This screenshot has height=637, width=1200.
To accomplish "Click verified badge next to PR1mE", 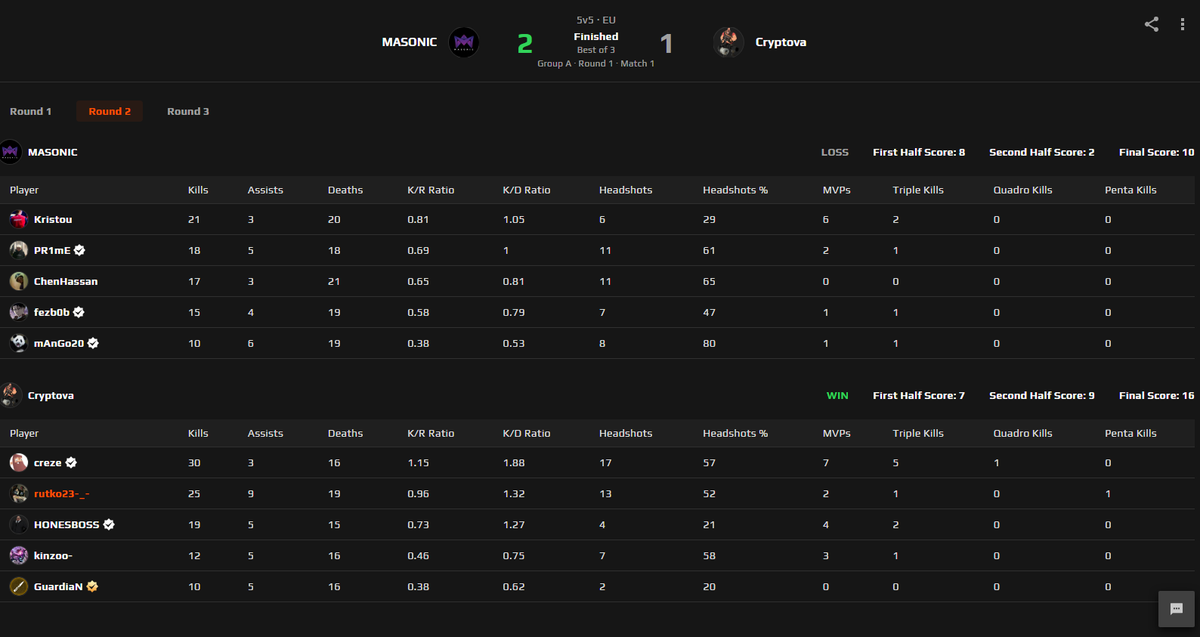I will (79, 250).
